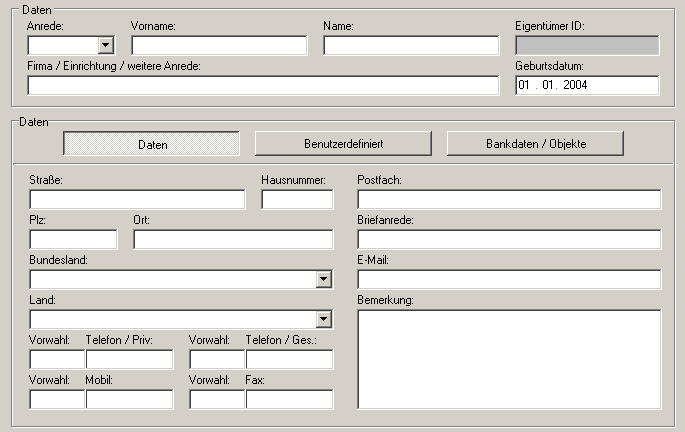Click the Postfach input field

coord(509,200)
